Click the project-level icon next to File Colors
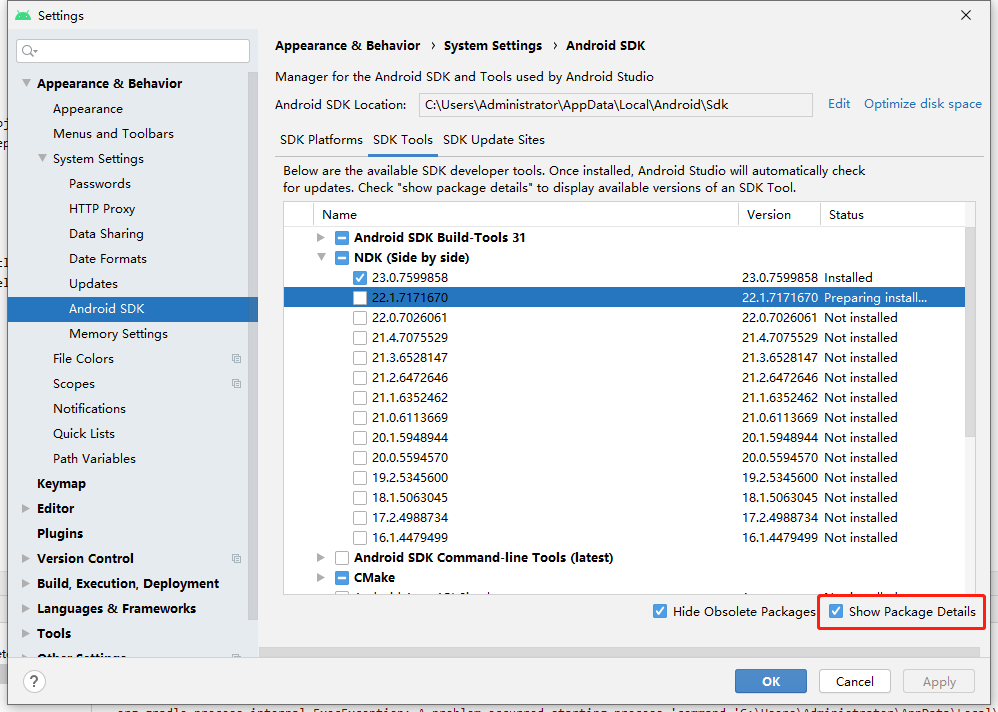This screenshot has height=712, width=998. tap(237, 359)
